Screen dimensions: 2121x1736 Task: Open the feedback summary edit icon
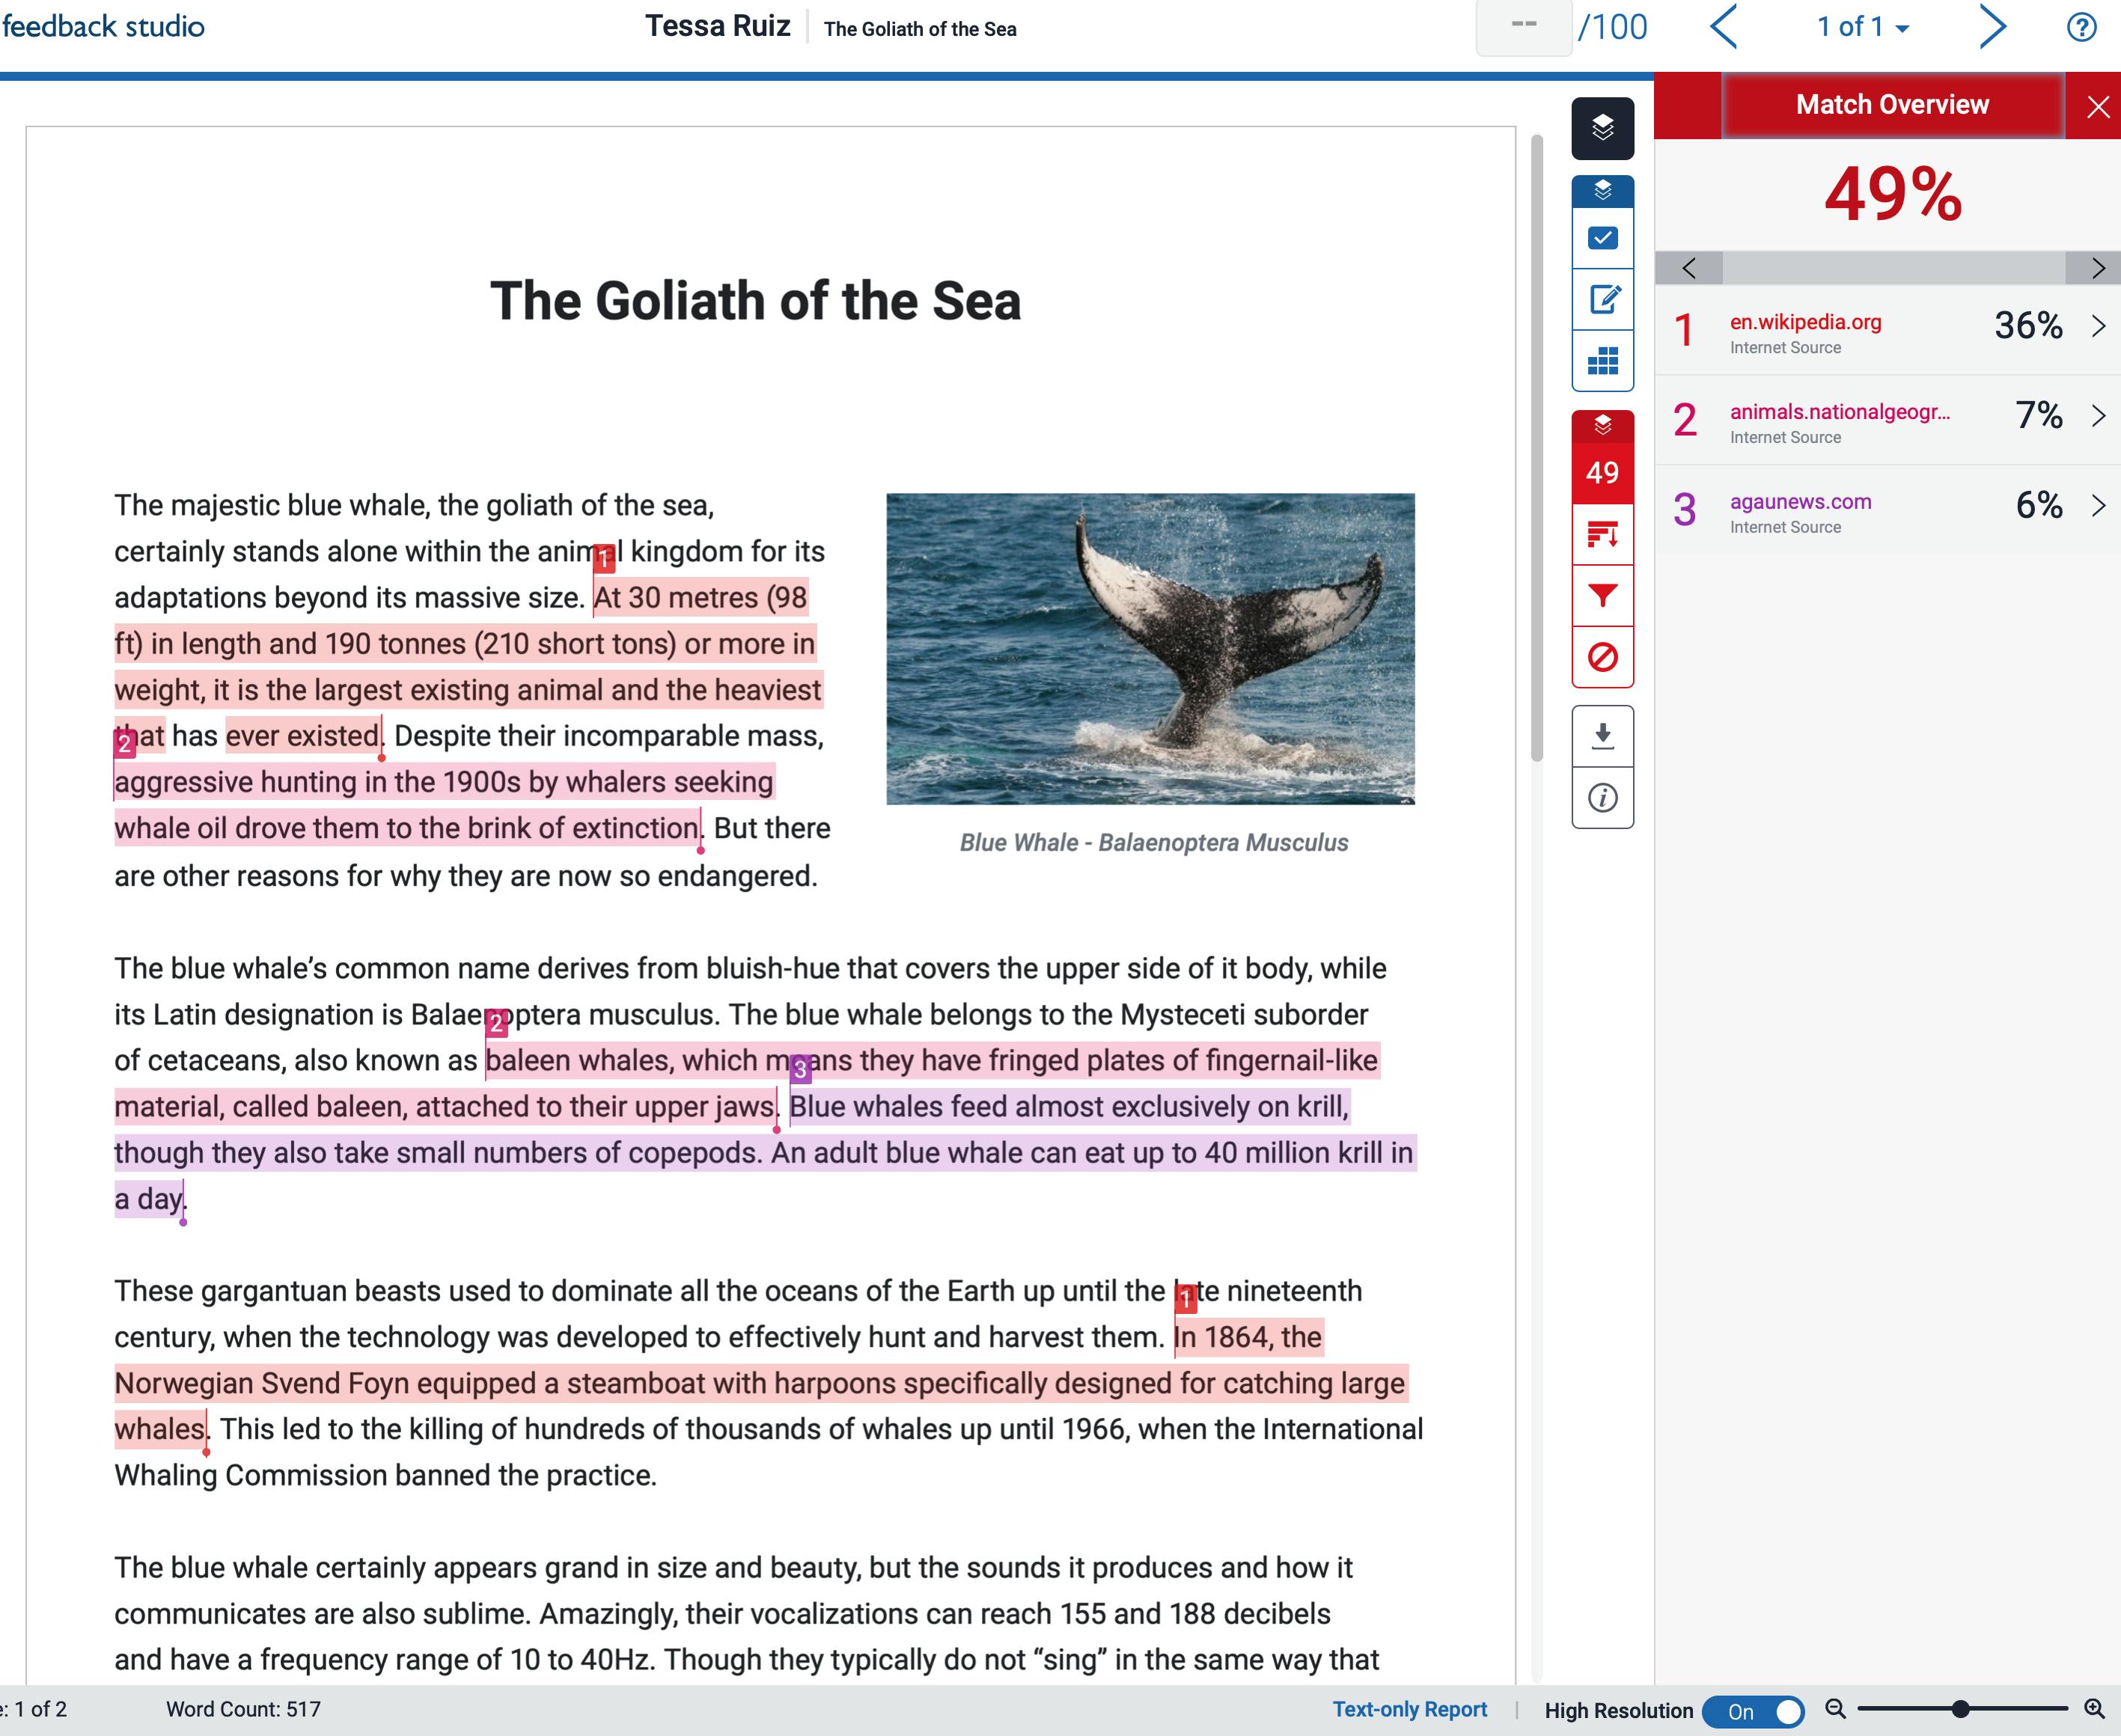pyautogui.click(x=1602, y=299)
